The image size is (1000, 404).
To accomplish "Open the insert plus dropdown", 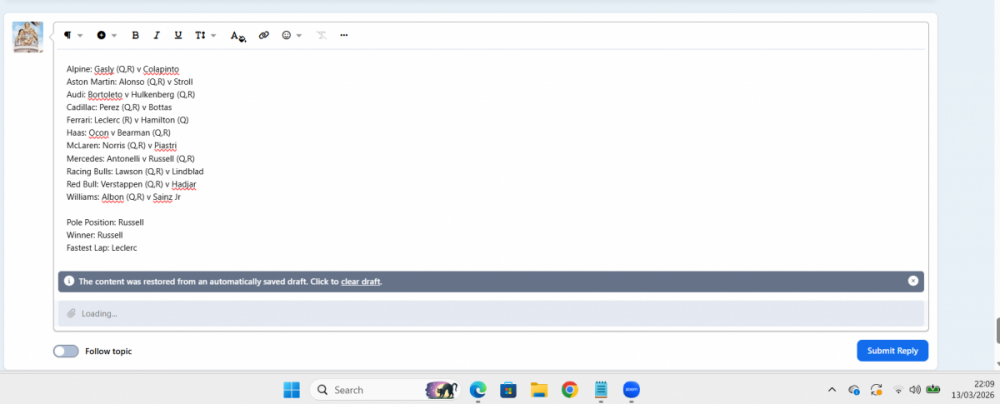I will pos(106,35).
